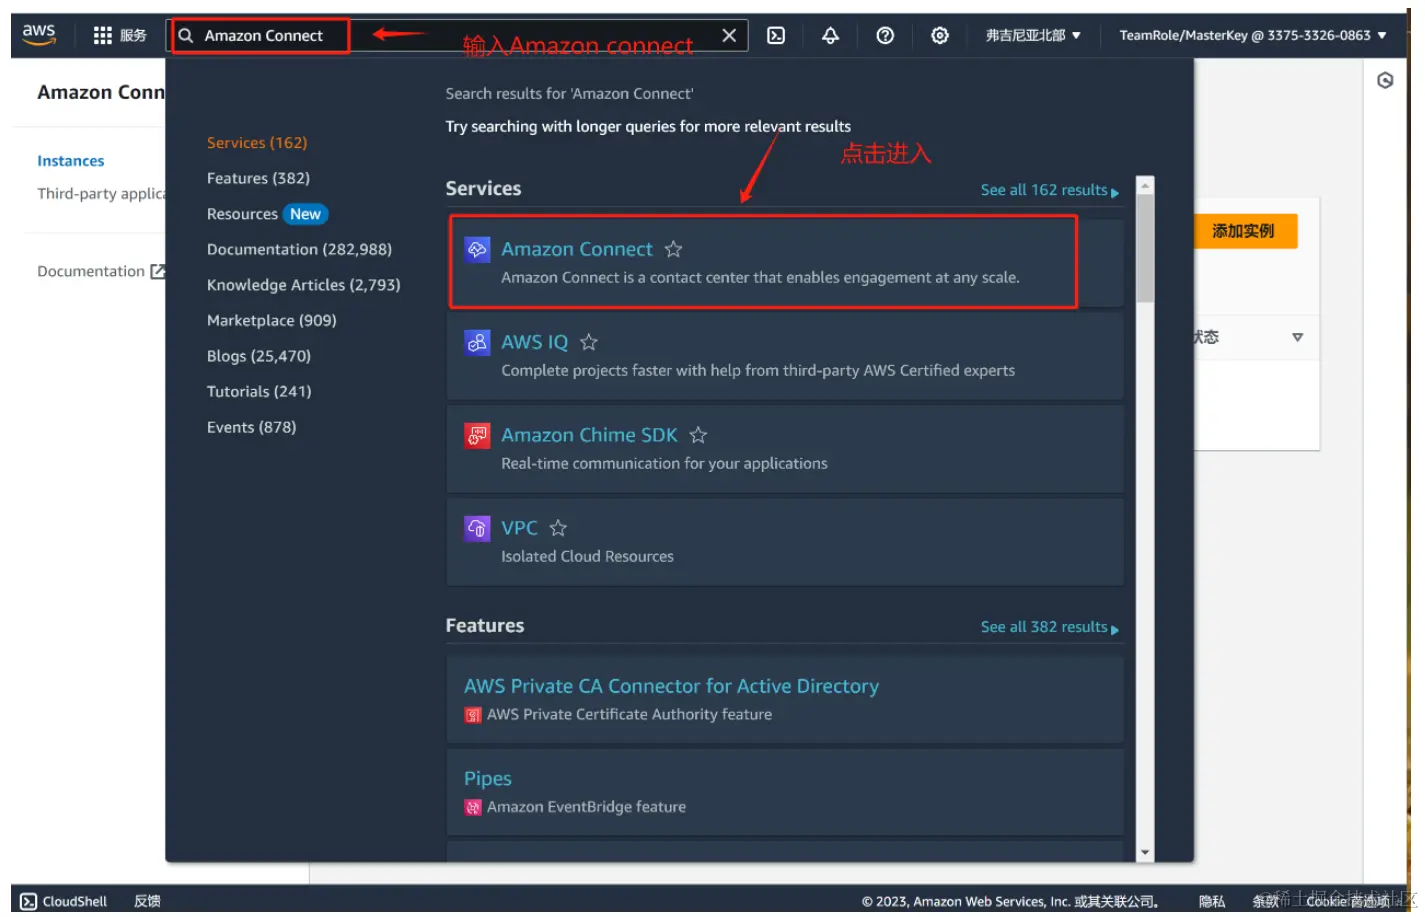Click the results scrollbar thumb
Image resolution: width=1425 pixels, height=917 pixels.
(1146, 248)
